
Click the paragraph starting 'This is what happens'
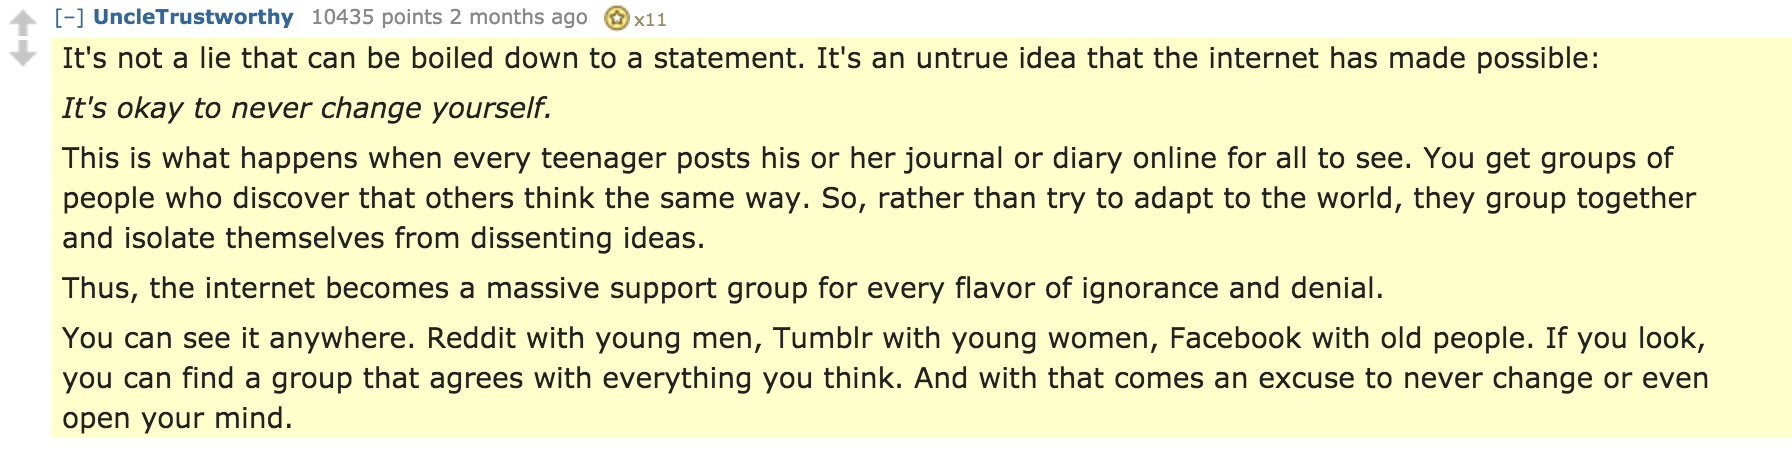[879, 198]
